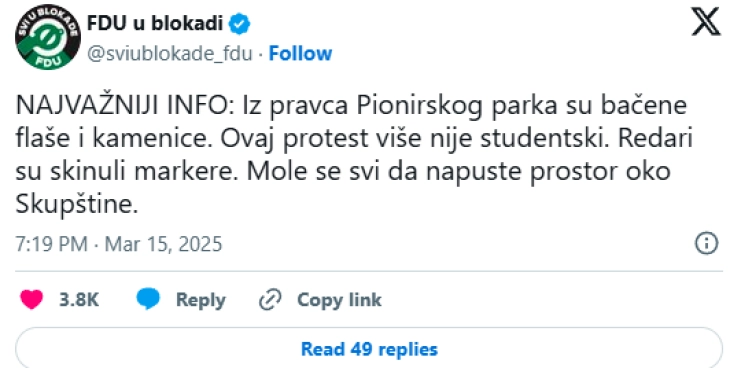
Task: Open the tweet info circle icon
Action: coord(706,244)
